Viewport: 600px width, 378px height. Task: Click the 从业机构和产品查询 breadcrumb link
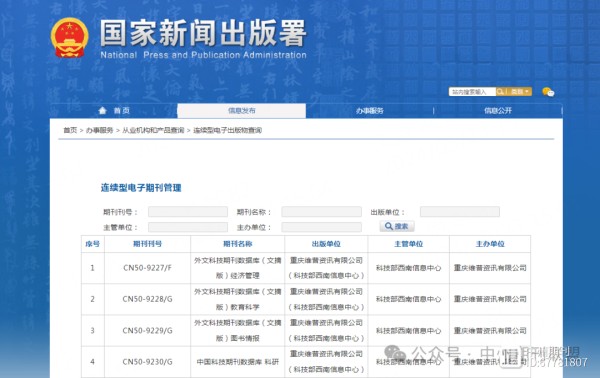pyautogui.click(x=153, y=130)
